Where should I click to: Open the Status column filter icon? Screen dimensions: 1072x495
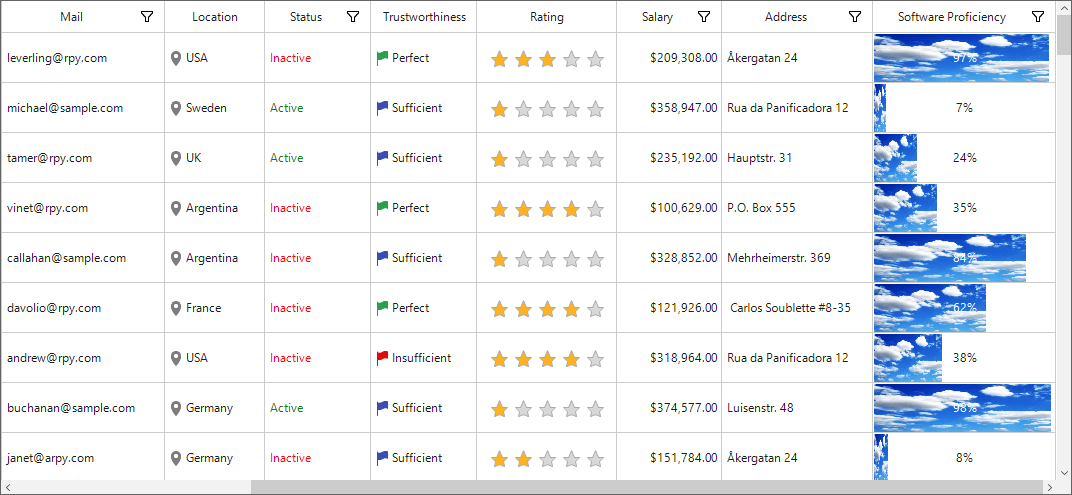353,17
